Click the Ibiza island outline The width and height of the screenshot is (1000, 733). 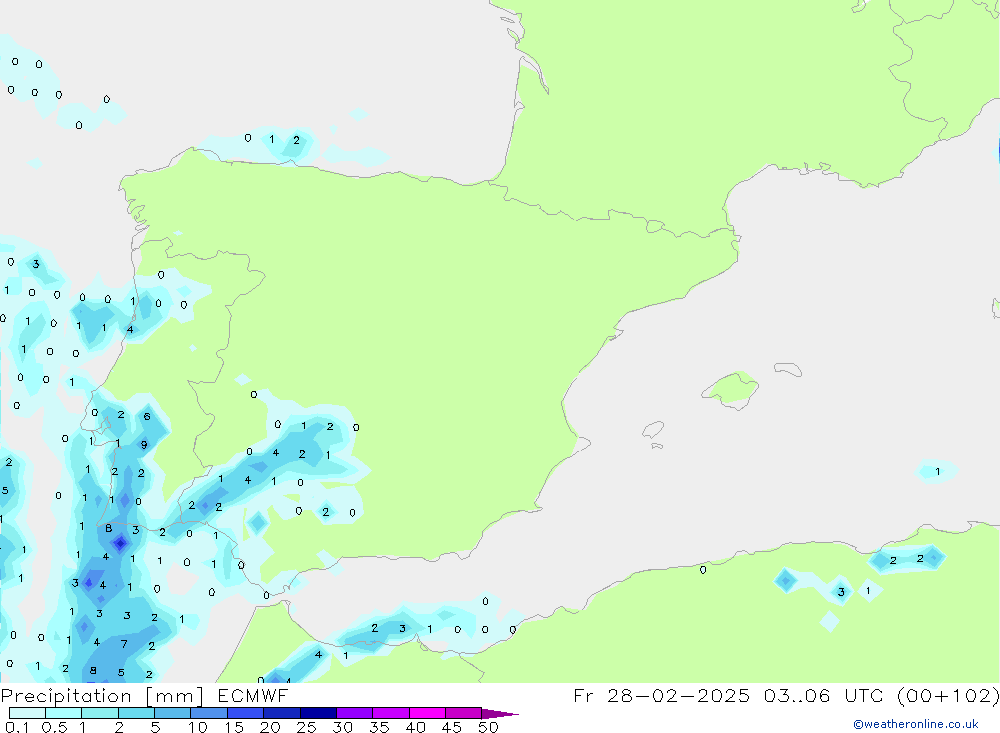click(x=653, y=429)
